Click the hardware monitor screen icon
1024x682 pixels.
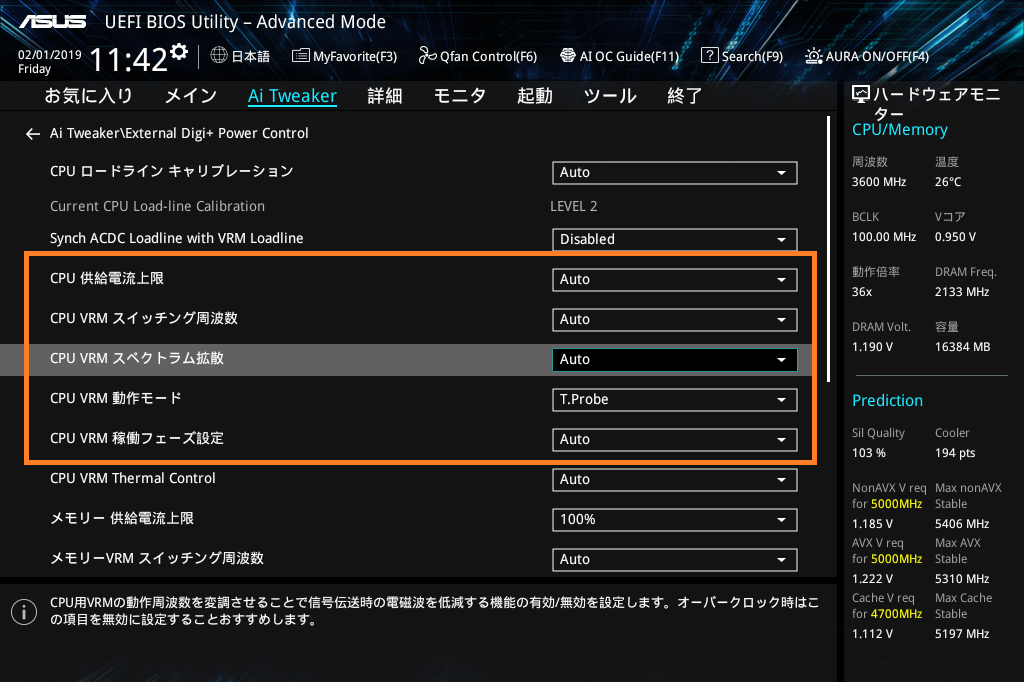(x=861, y=95)
